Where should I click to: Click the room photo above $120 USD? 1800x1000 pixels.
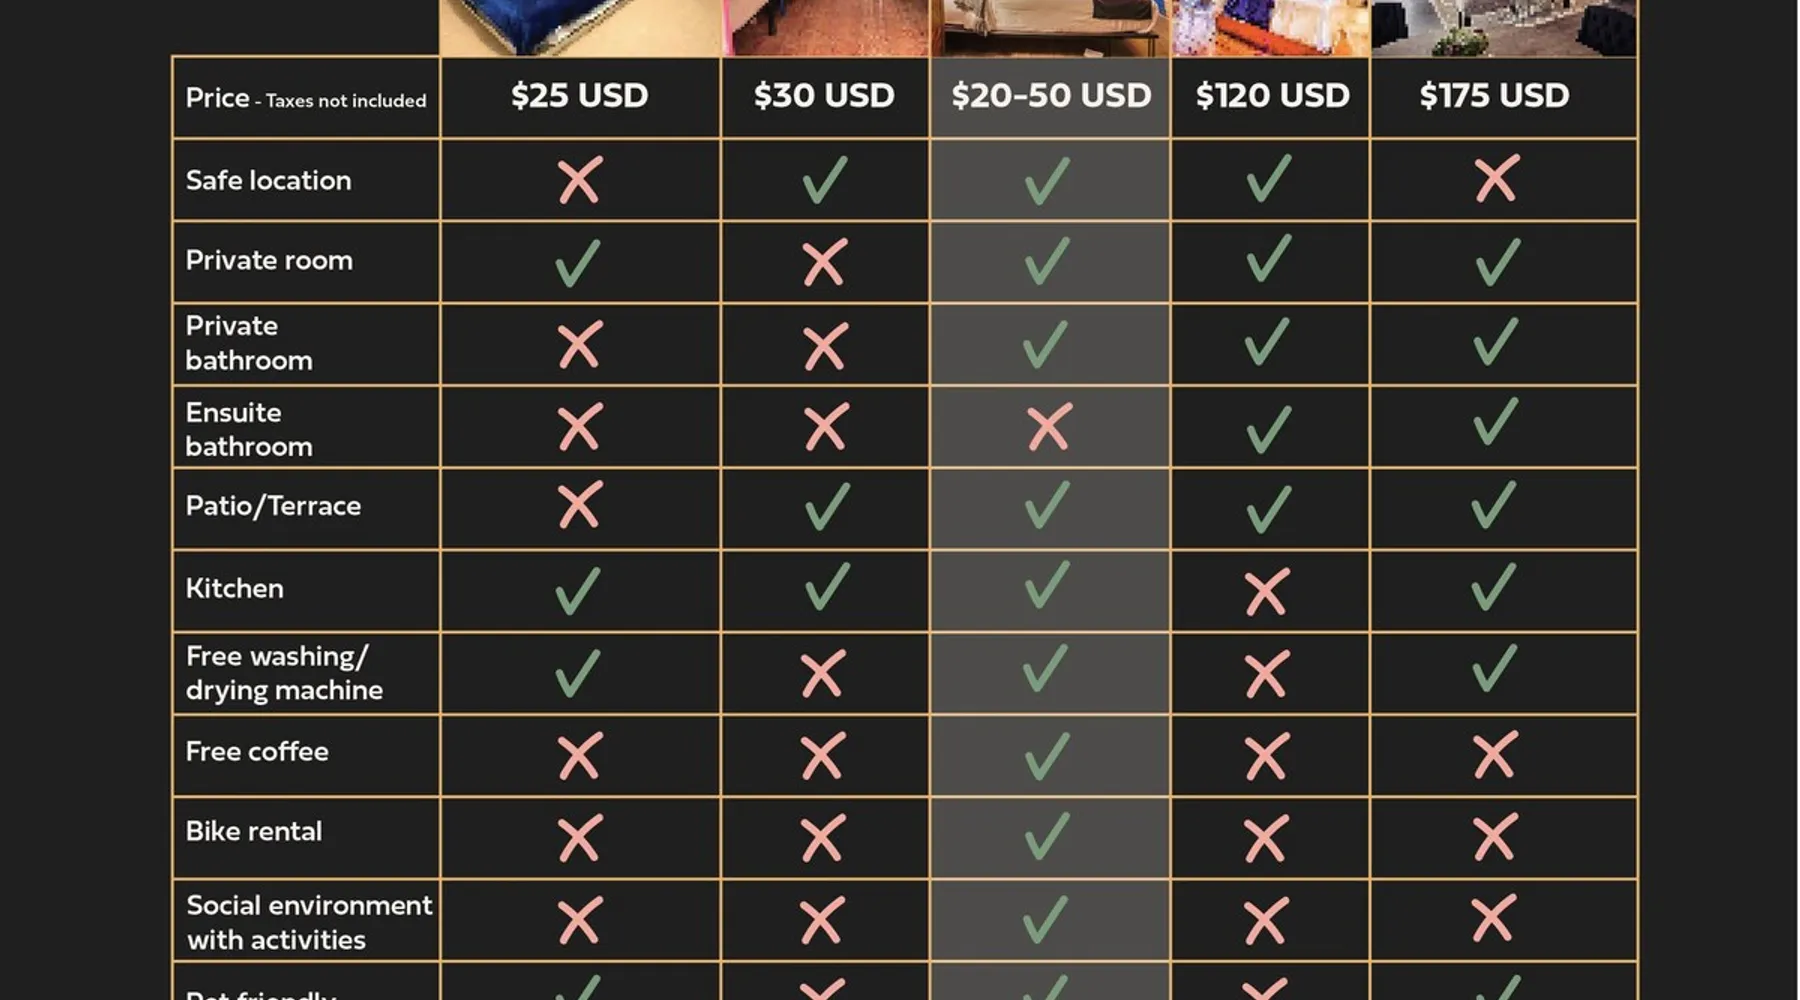1270,27
